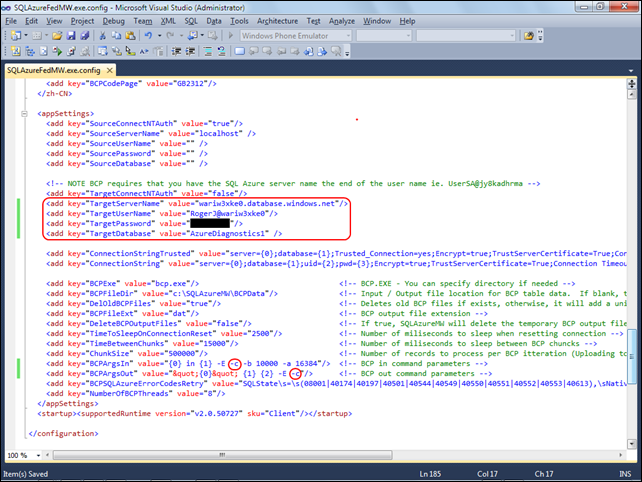642x482 pixels.
Task: Click the Clear All Bookmarks icon
Action: coord(336,51)
